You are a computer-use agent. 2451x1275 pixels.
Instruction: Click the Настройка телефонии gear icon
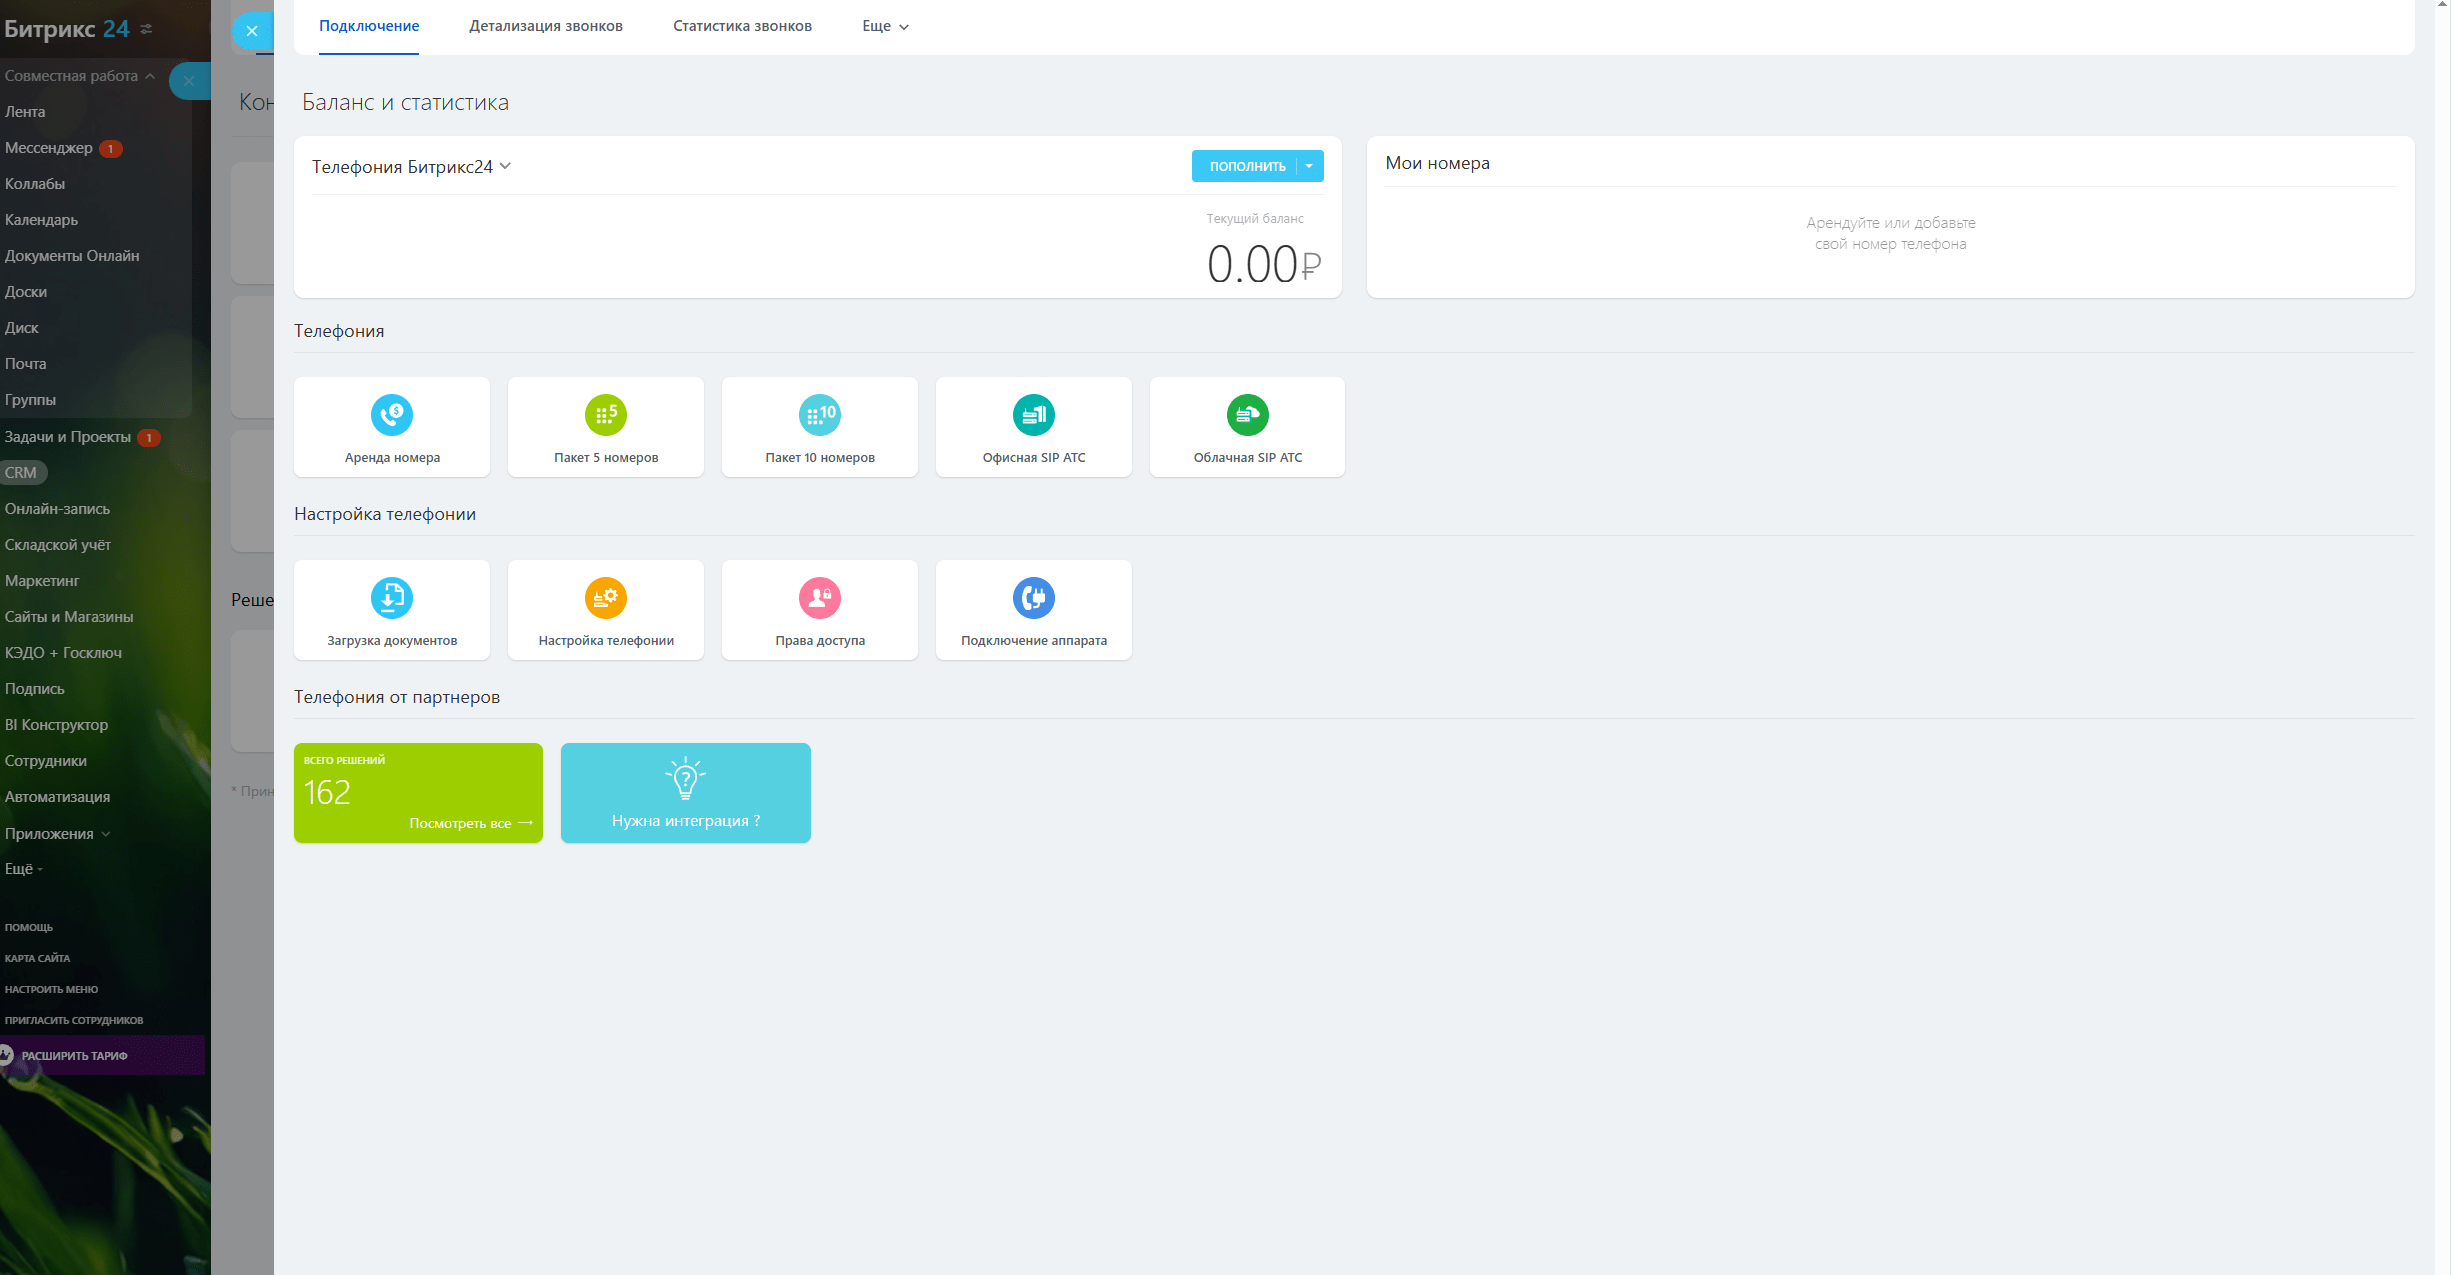[606, 597]
